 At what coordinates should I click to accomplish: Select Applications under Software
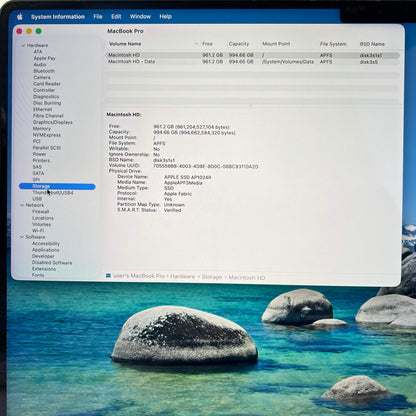coord(45,250)
